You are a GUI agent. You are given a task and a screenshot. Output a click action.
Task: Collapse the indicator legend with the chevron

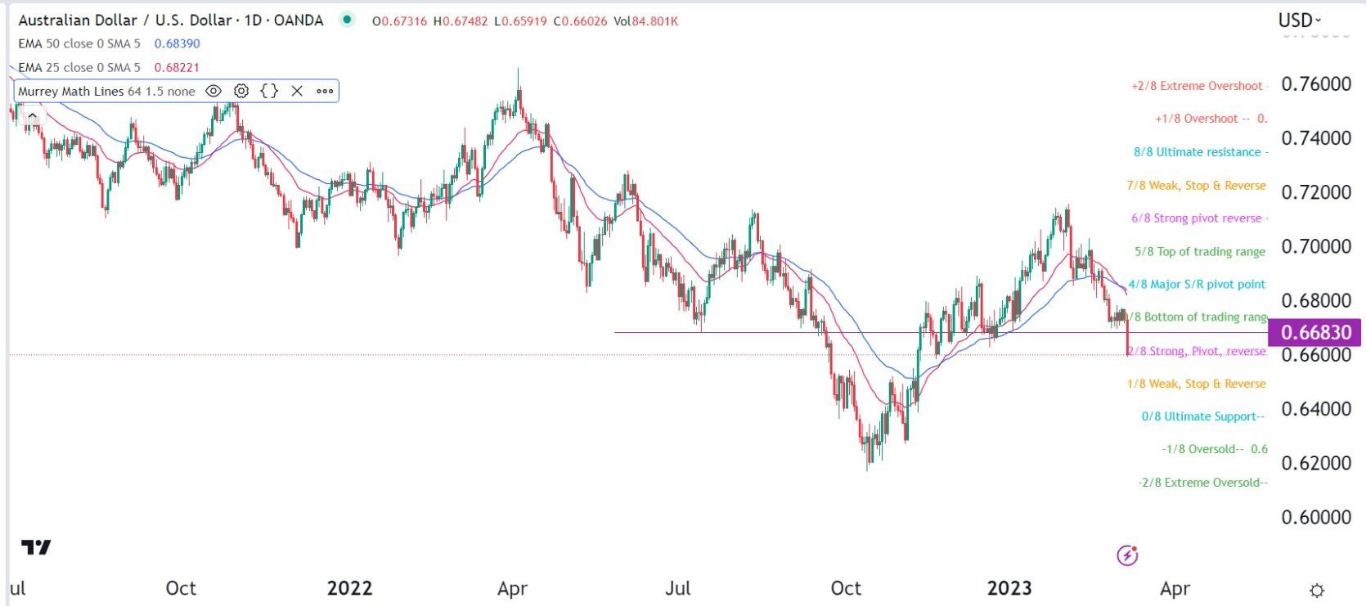click(32, 117)
